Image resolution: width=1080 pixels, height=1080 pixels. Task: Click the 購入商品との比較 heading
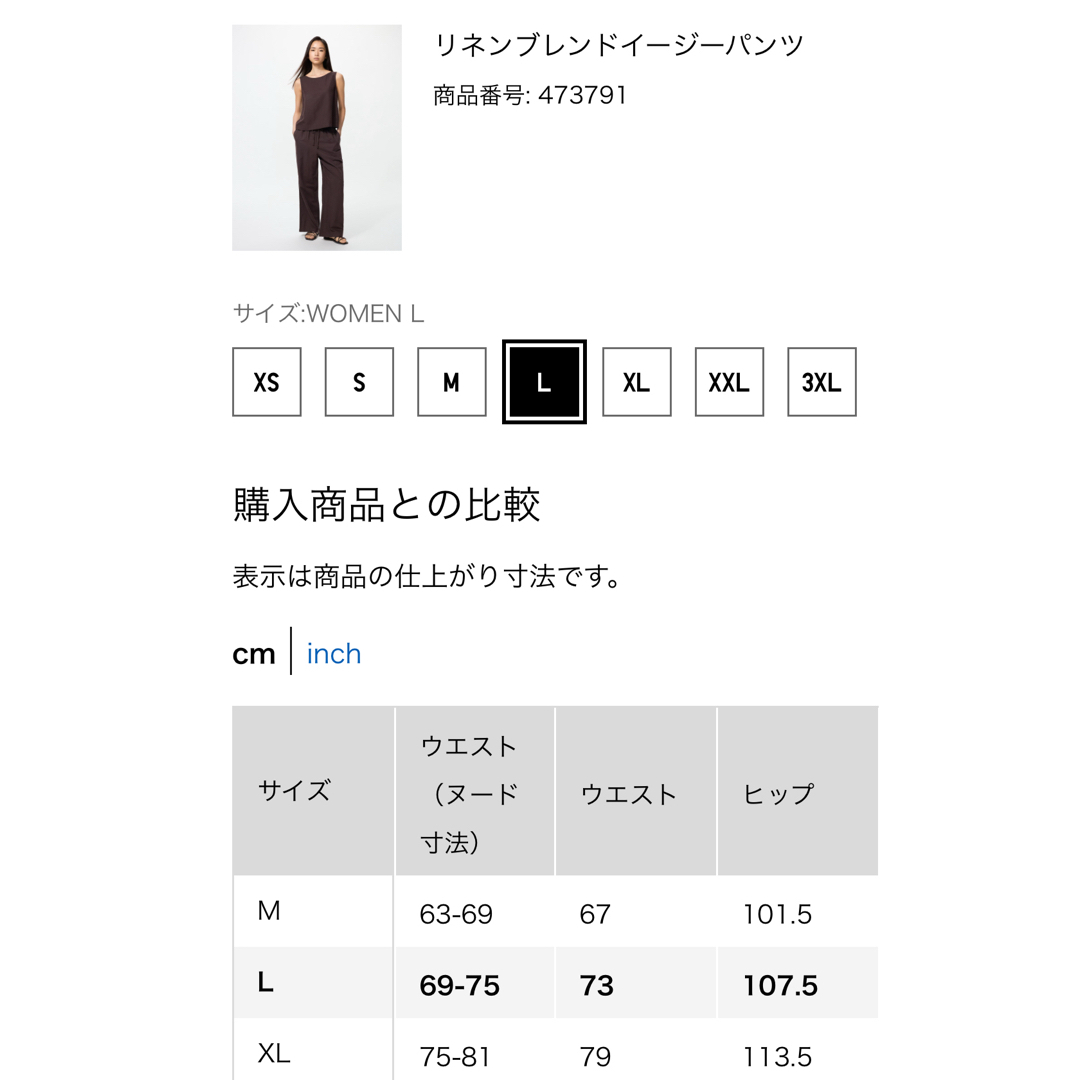click(x=386, y=504)
